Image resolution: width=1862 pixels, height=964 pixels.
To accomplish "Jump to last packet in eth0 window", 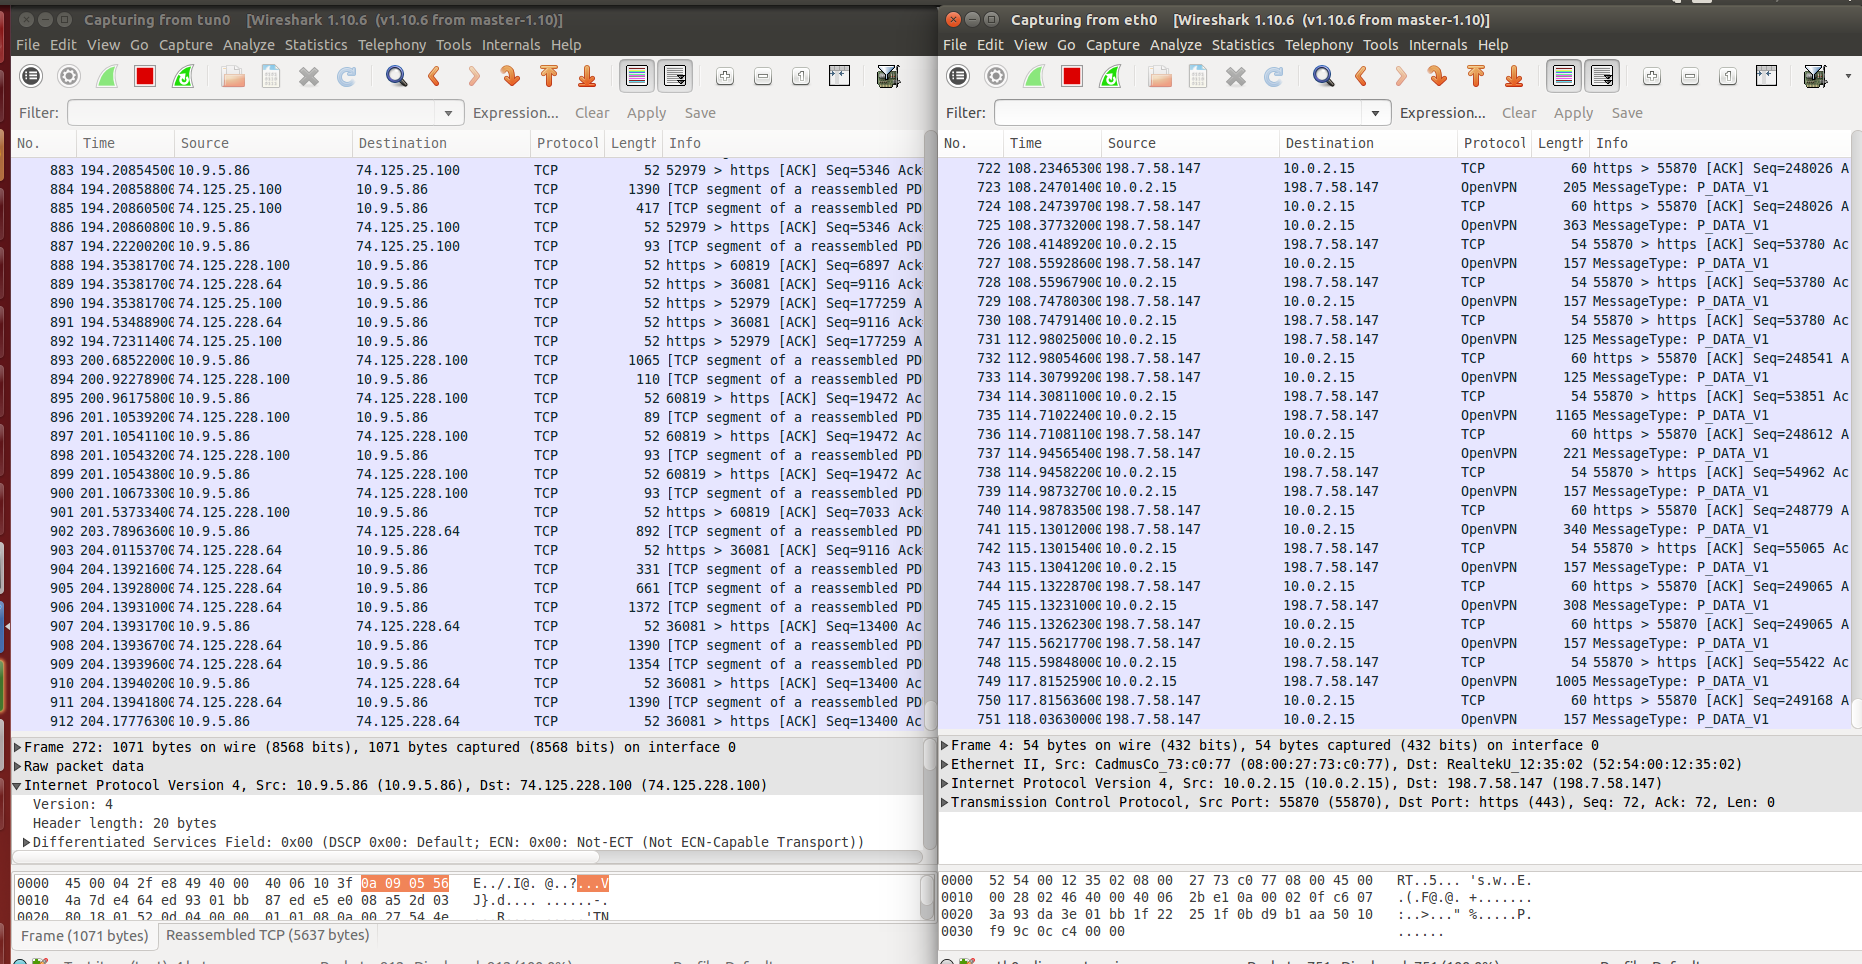I will click(x=1514, y=76).
